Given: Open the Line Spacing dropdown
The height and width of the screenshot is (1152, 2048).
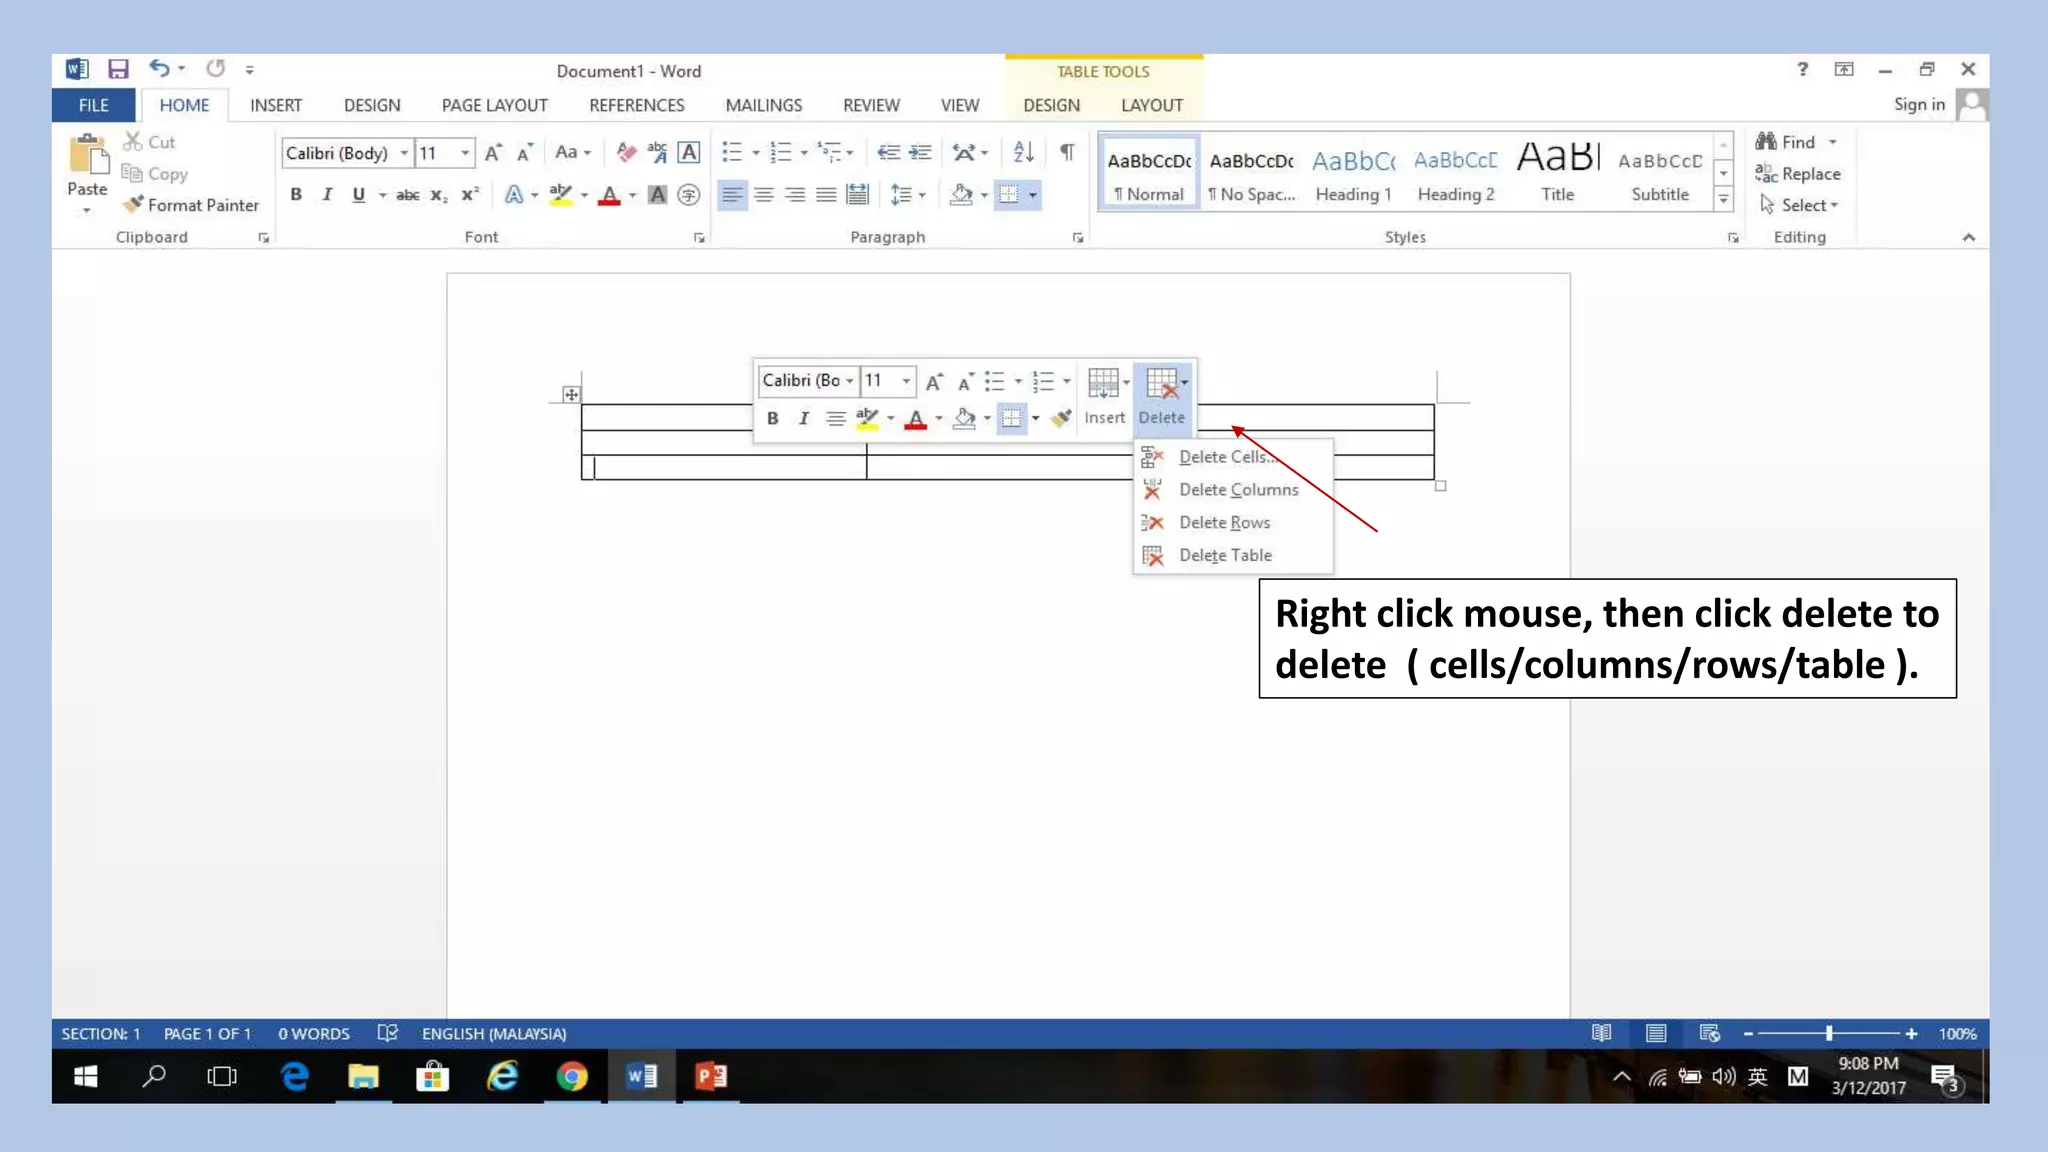Looking at the screenshot, I should (x=908, y=195).
